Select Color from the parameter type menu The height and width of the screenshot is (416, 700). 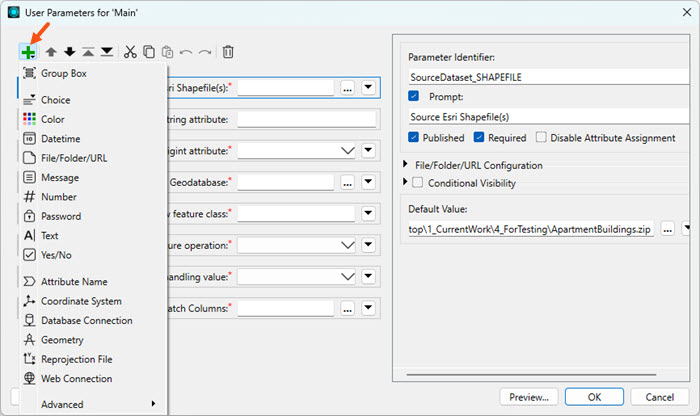pos(53,119)
